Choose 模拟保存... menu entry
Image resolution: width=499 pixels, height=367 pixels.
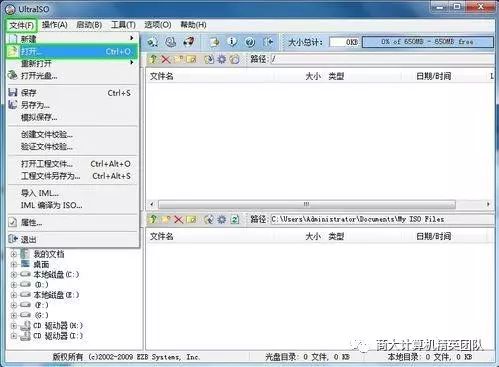point(72,117)
